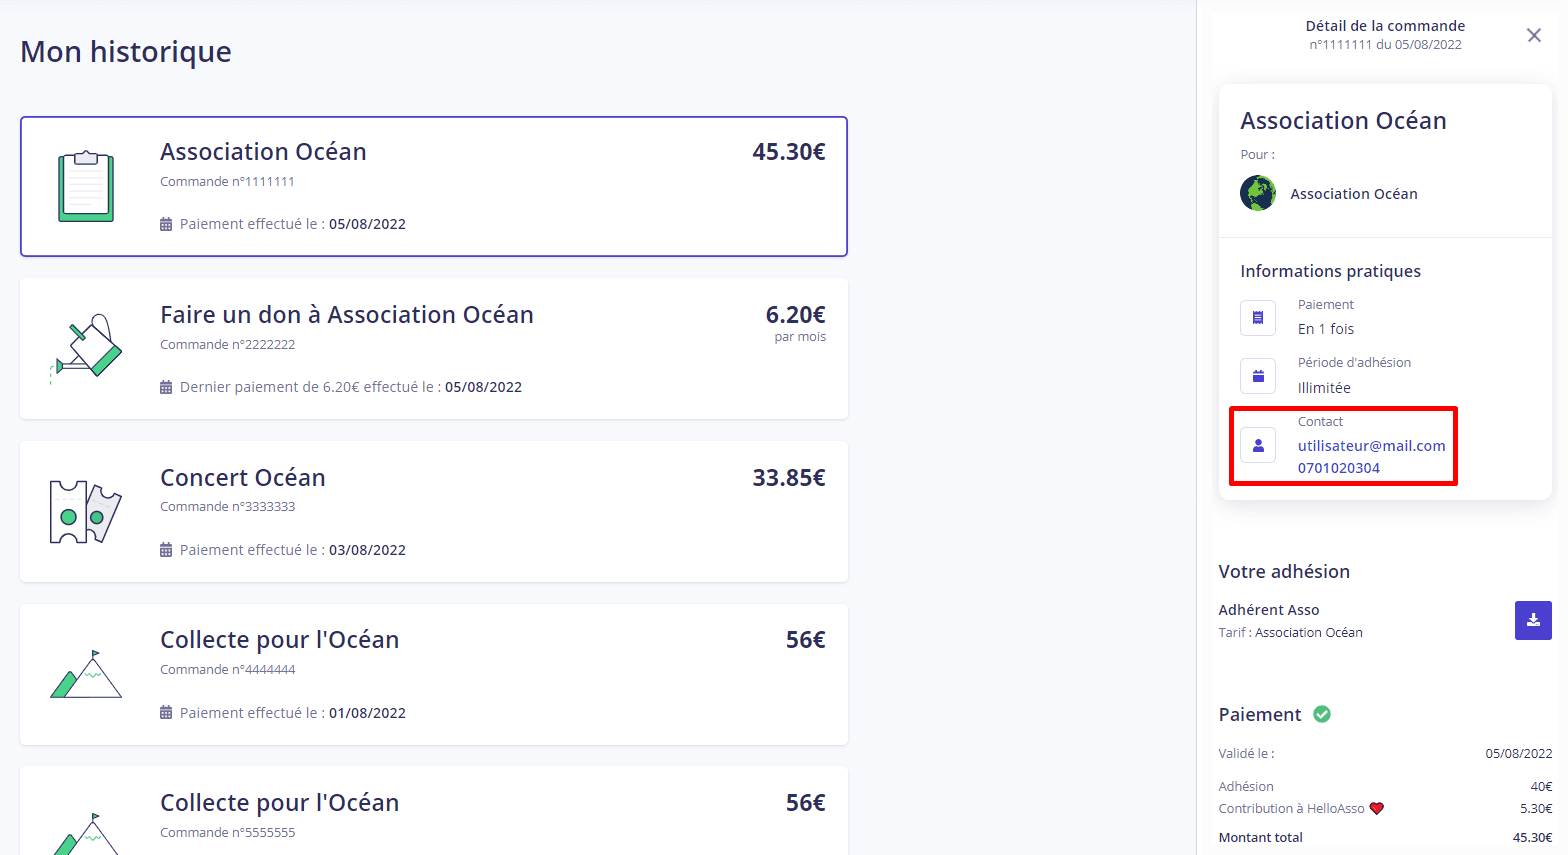This screenshot has width=1568, height=855.
Task: Call phone number 0701020304
Action: point(1339,468)
